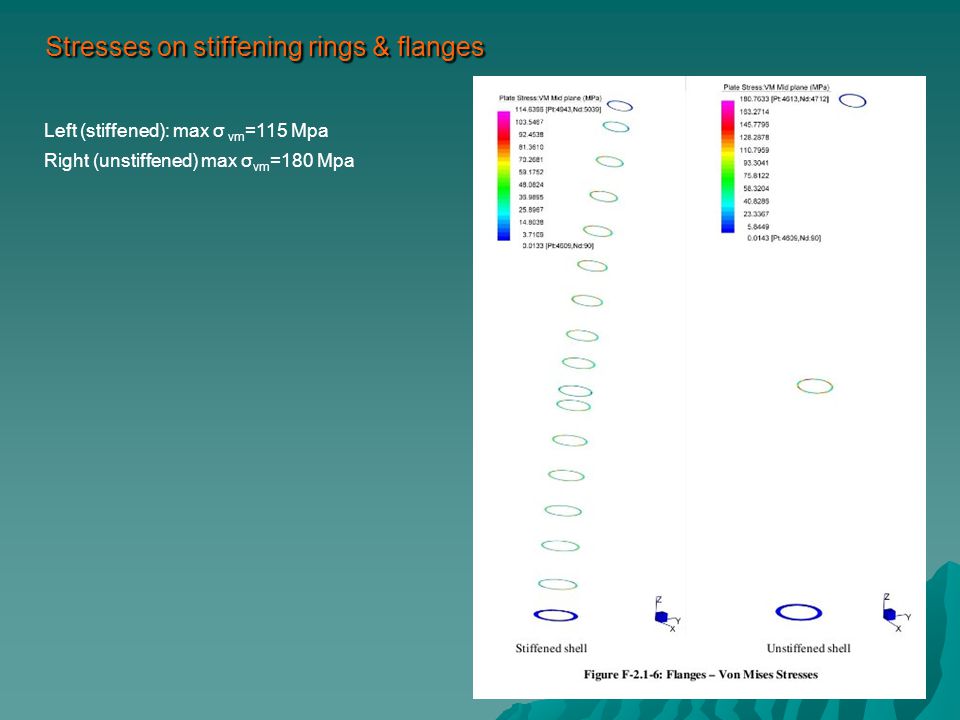Click the rainbow color scale of the stiffened legend
The image size is (960, 720).
coord(503,176)
